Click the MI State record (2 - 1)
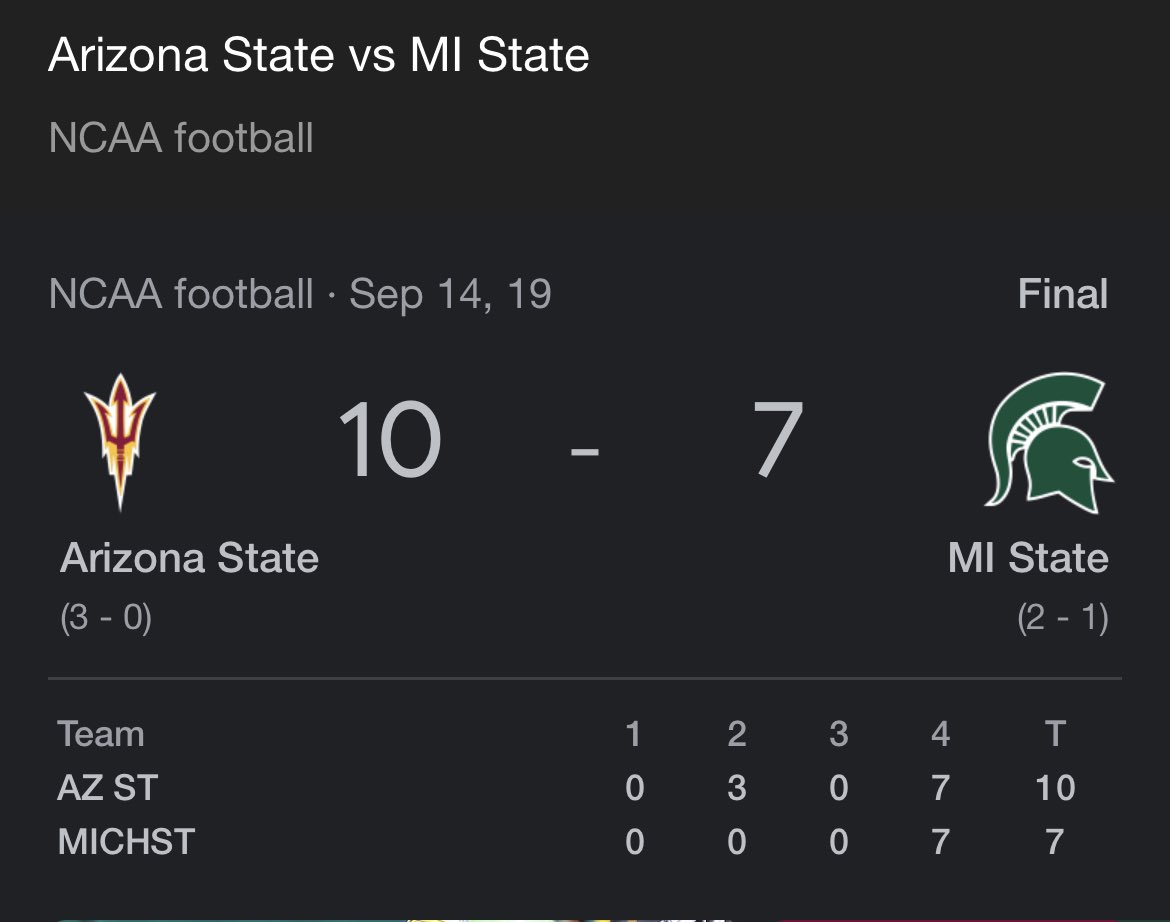This screenshot has height=922, width=1170. [1063, 618]
